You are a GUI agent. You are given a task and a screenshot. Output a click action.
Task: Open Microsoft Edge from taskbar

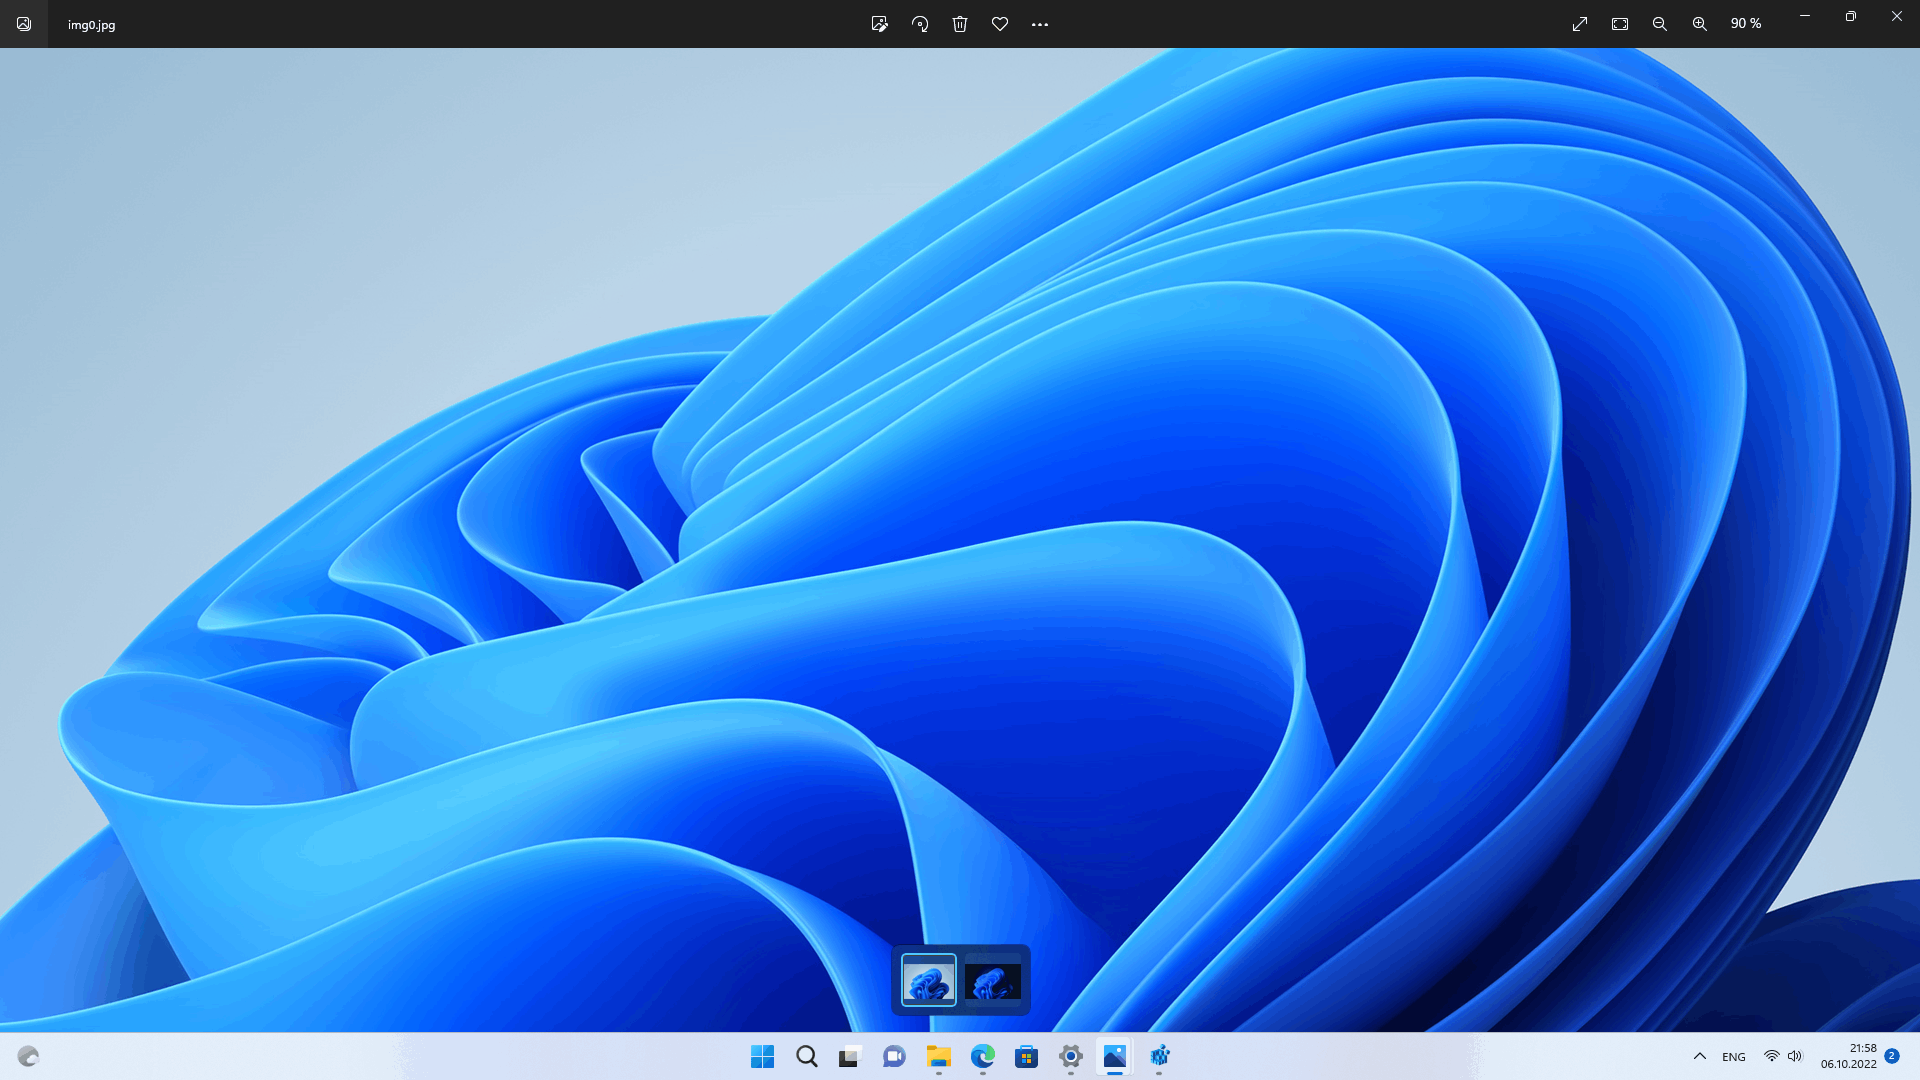coord(983,1056)
